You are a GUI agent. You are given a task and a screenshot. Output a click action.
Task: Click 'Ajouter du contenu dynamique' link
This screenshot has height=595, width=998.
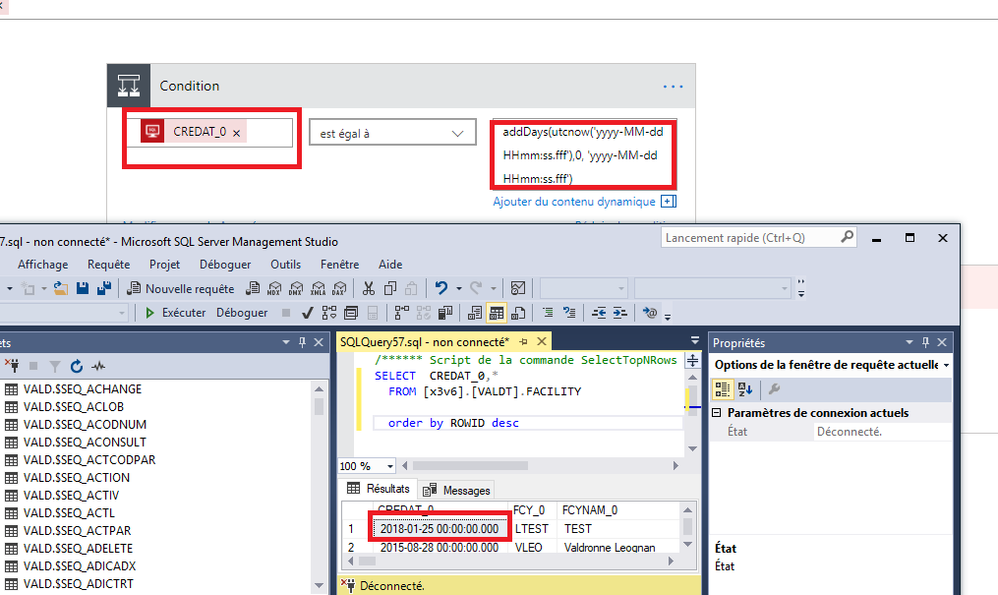(x=574, y=202)
